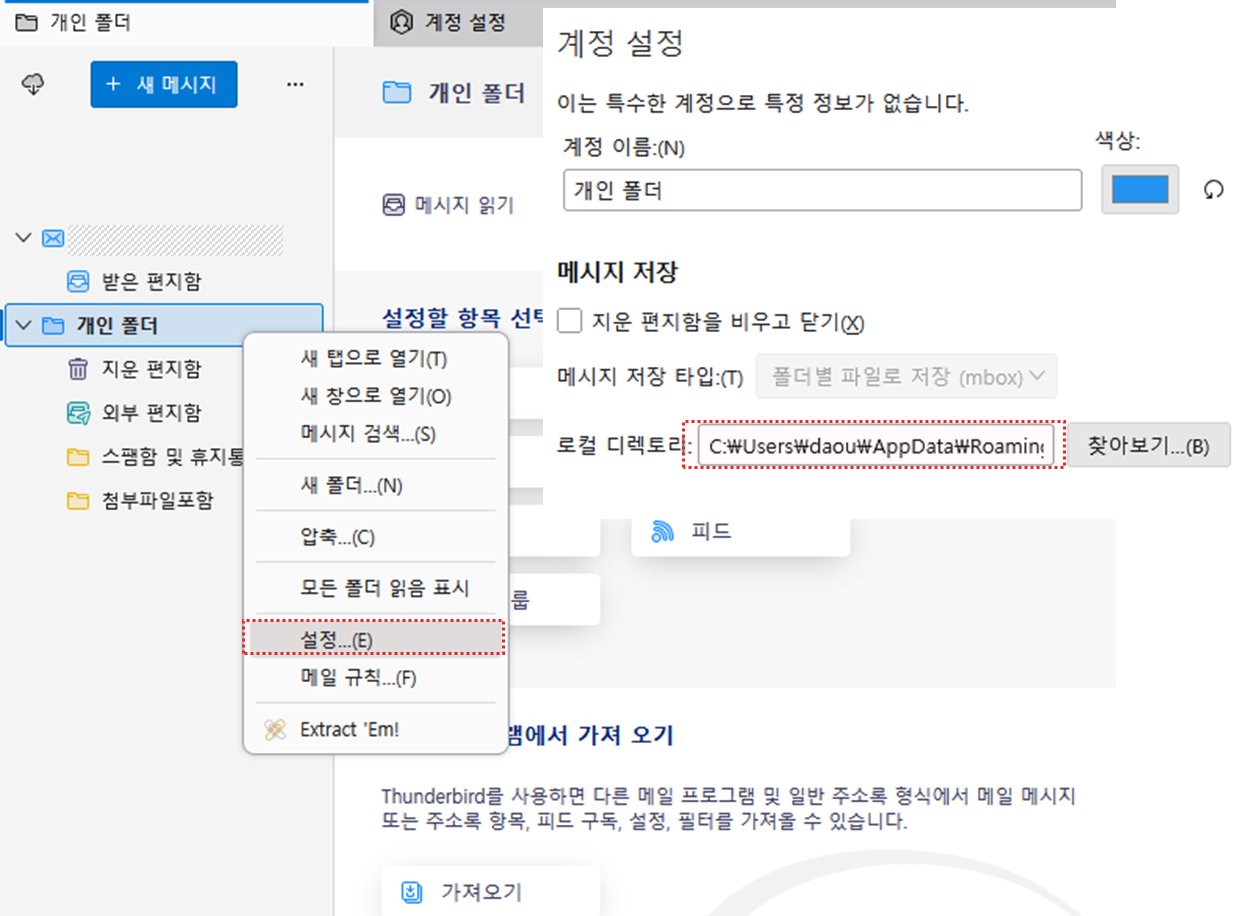Open the 받은 편지함 inbox folder
The image size is (1242, 916).
152,281
